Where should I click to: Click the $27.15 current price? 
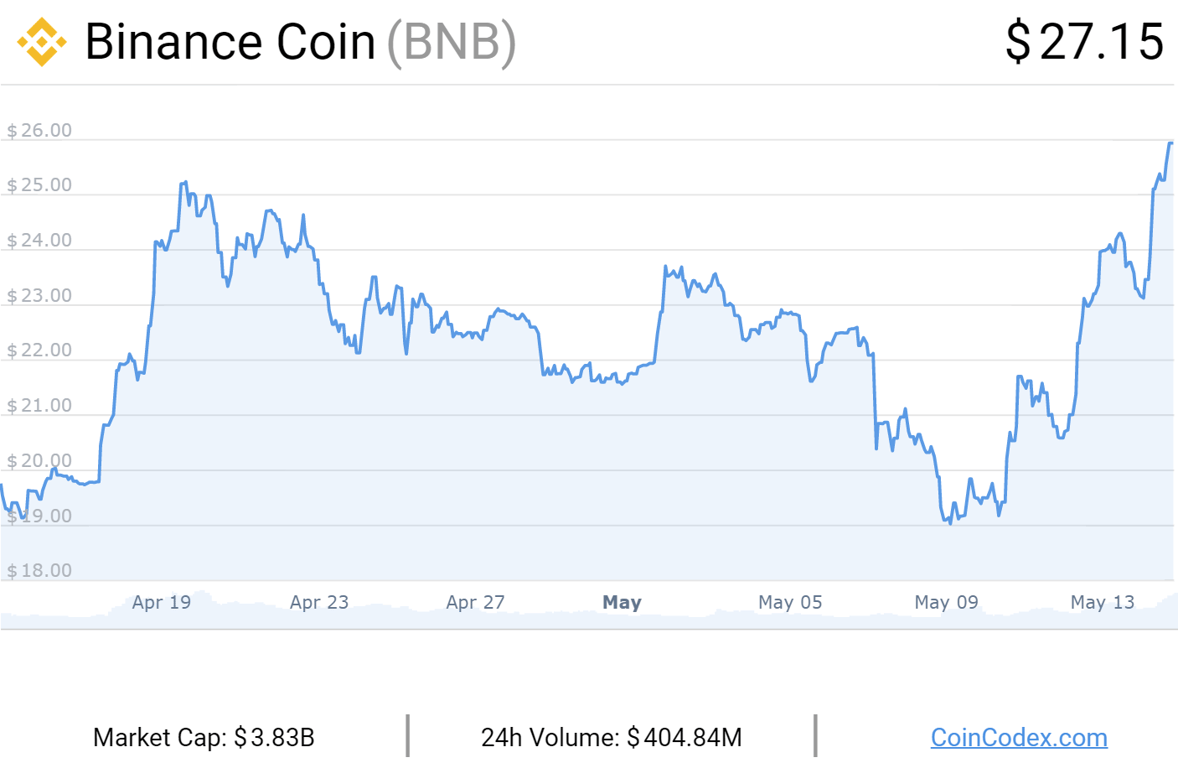tap(1085, 42)
